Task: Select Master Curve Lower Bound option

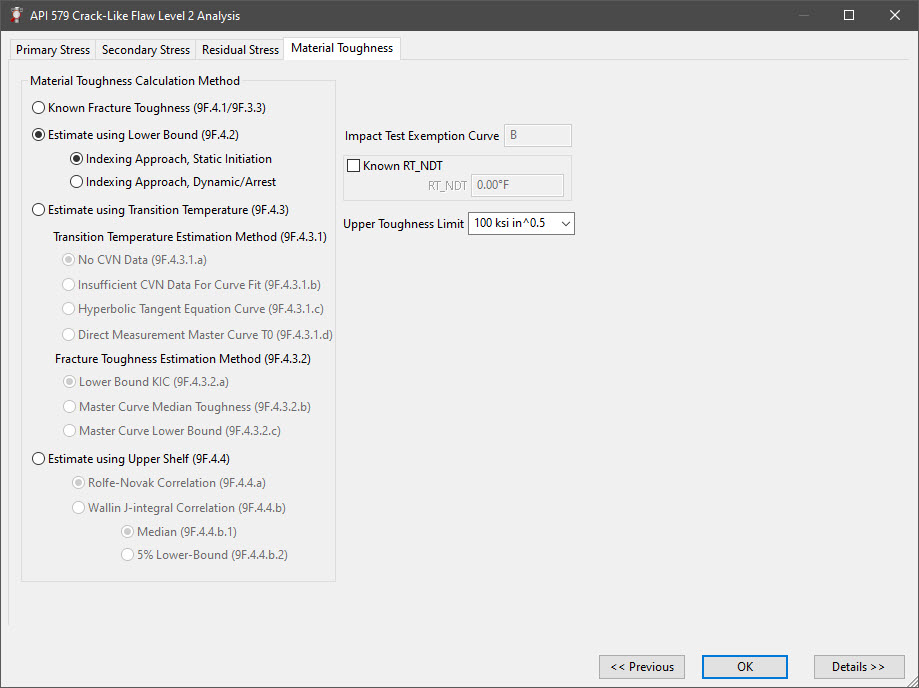Action: pyautogui.click(x=172, y=431)
